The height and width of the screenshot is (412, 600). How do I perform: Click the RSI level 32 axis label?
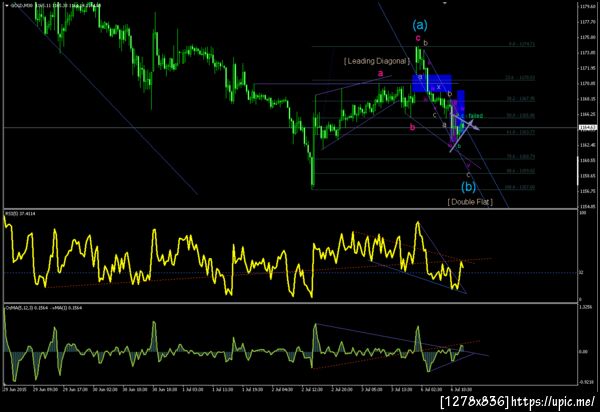click(581, 273)
